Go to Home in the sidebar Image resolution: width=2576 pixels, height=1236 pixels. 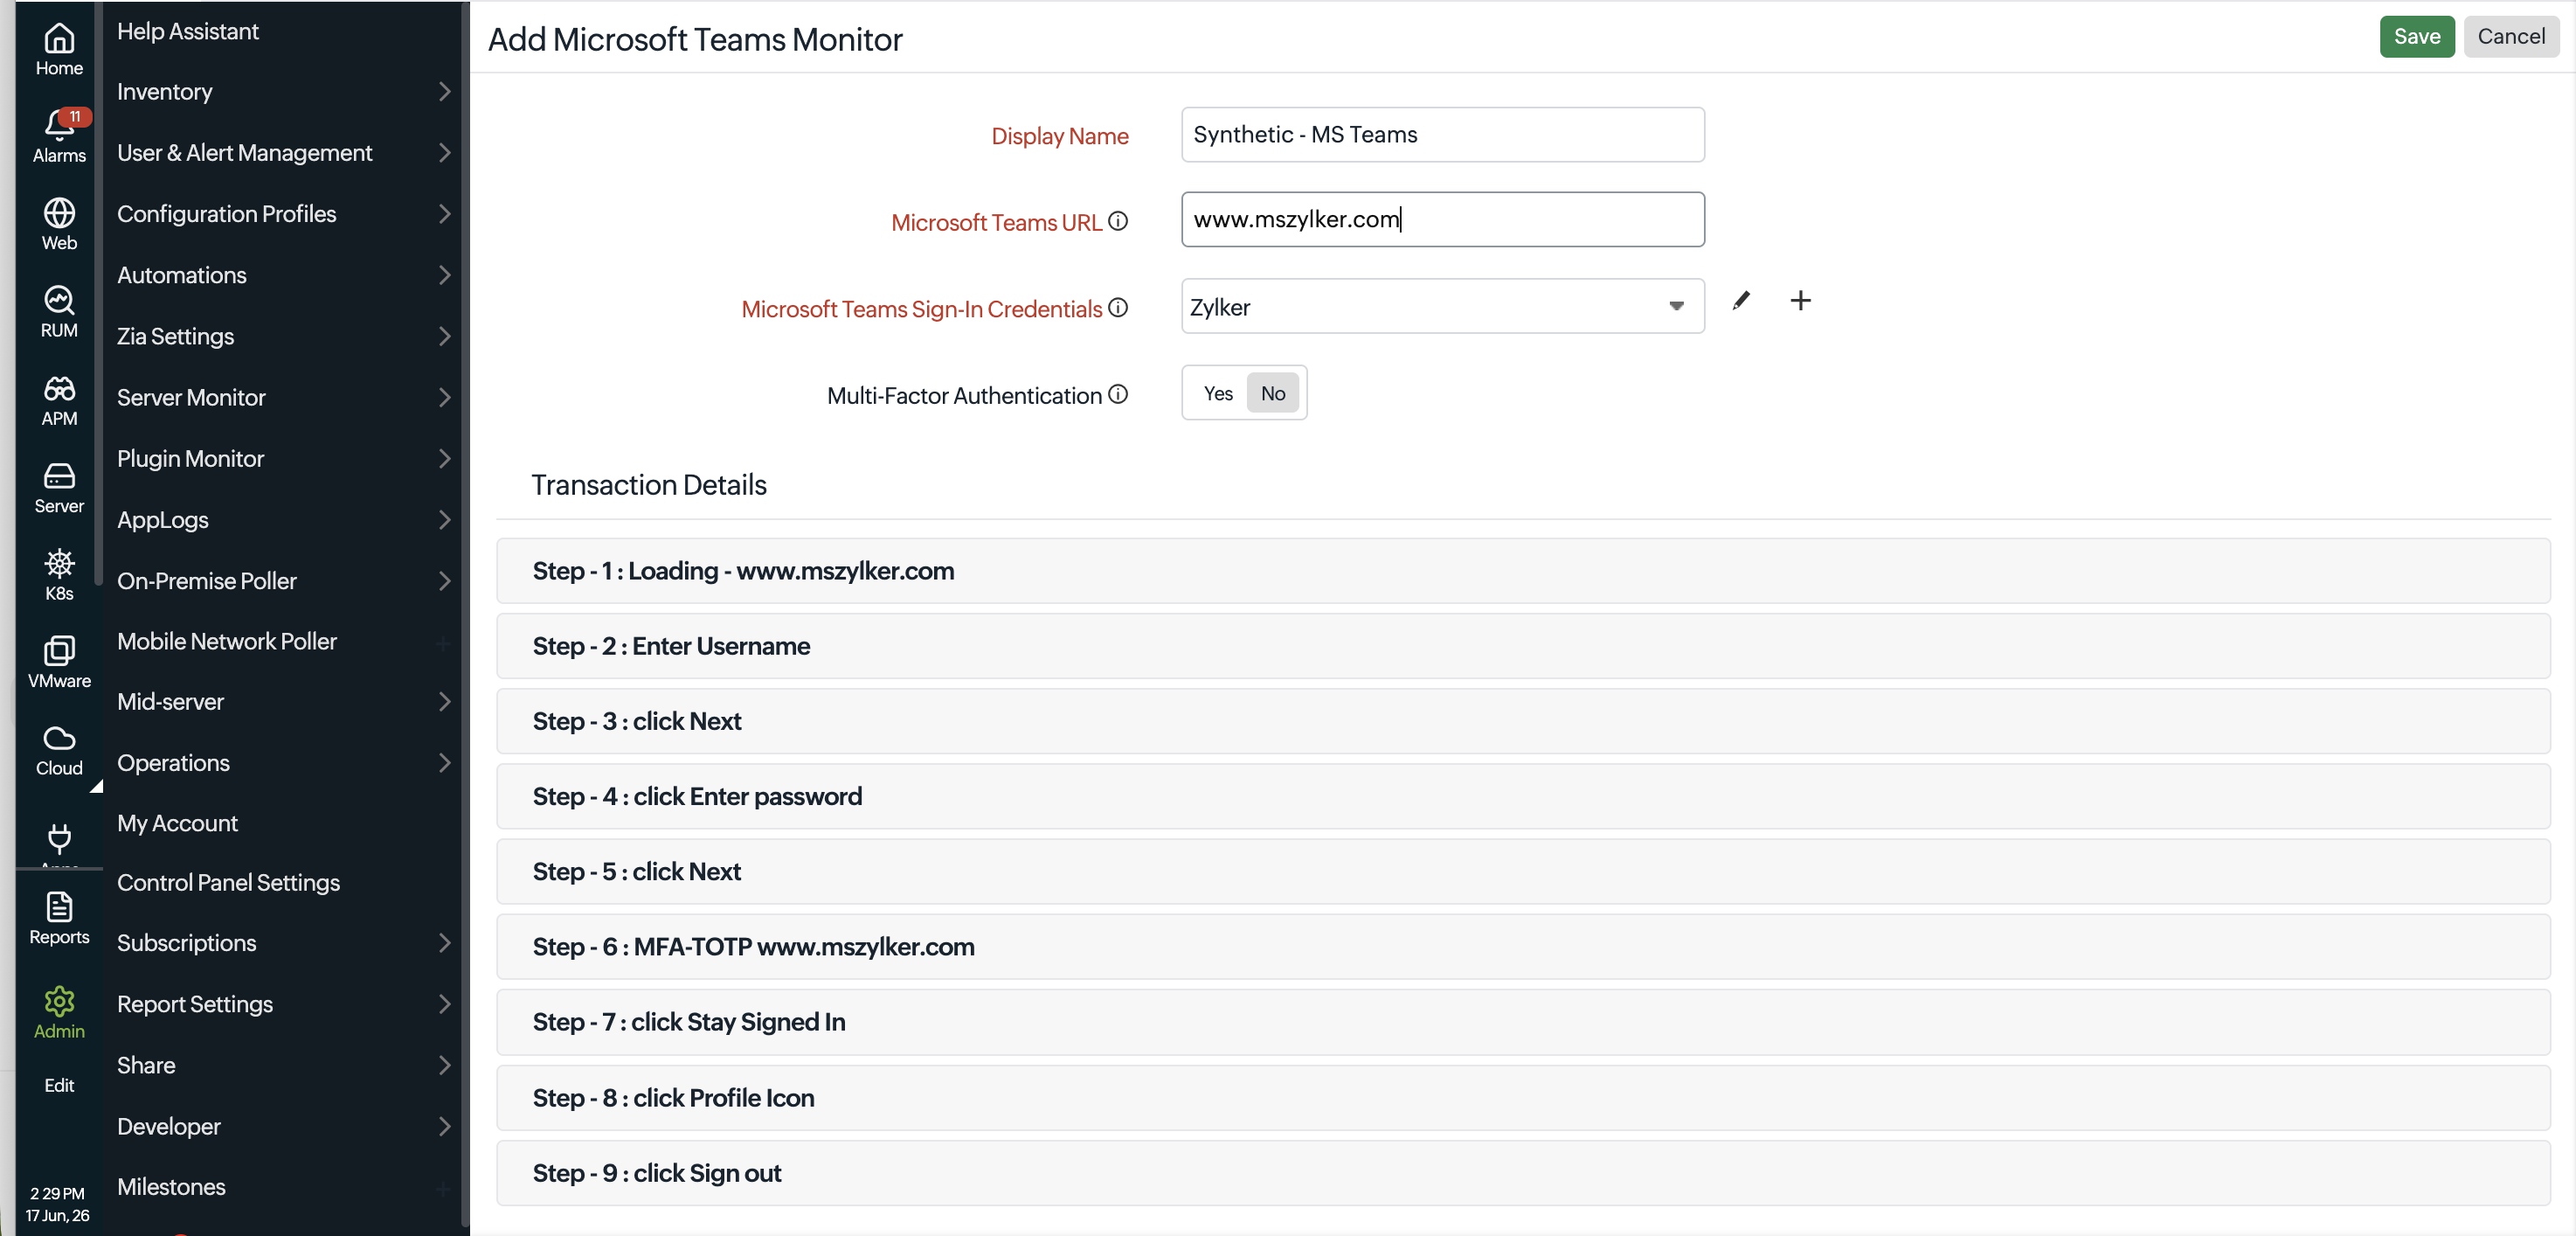click(59, 50)
